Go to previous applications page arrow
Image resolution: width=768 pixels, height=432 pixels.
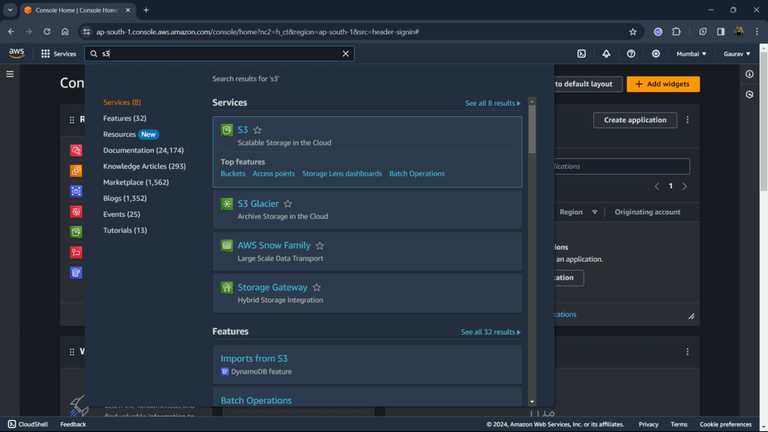coord(657,187)
